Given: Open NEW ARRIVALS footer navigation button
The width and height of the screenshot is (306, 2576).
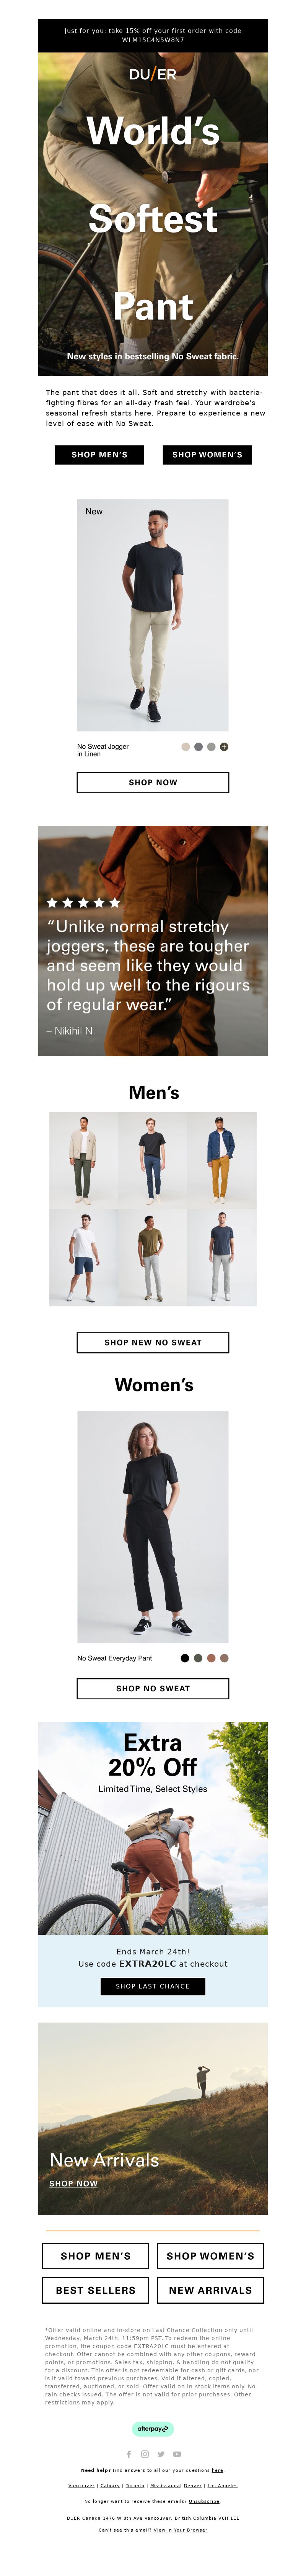Looking at the screenshot, I should coord(210,2289).
